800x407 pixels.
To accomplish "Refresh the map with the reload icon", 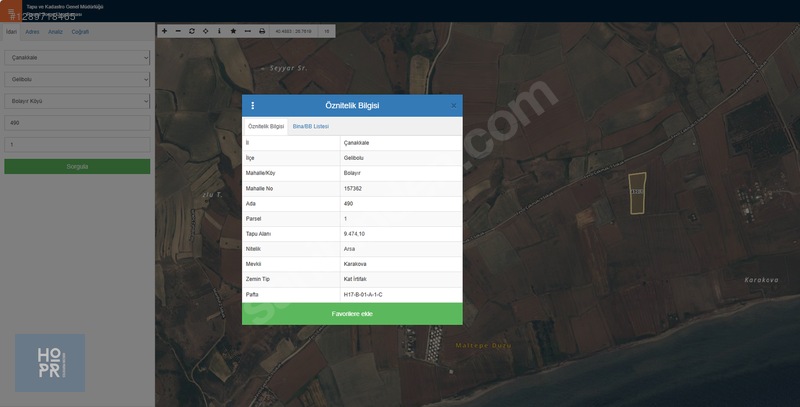I will pos(192,31).
